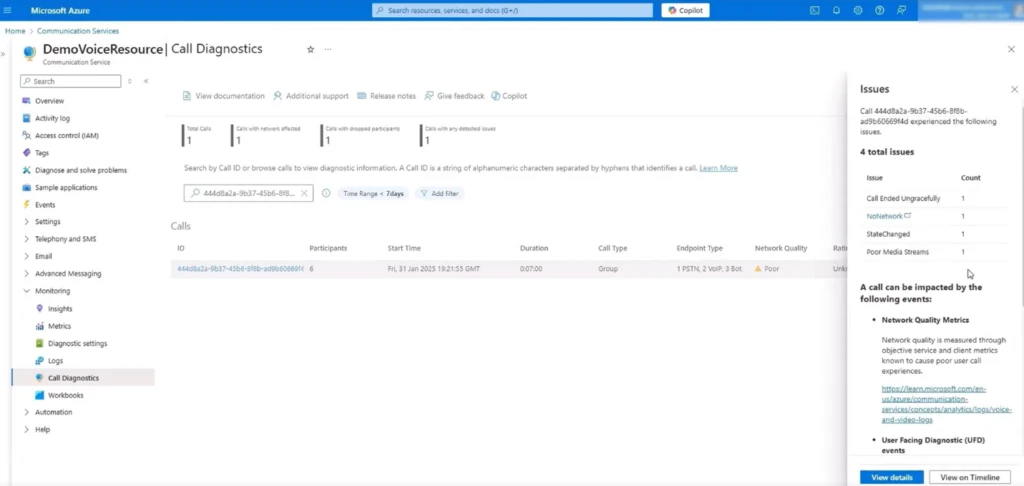
Task: Open the notifications bell icon
Action: click(x=836, y=10)
